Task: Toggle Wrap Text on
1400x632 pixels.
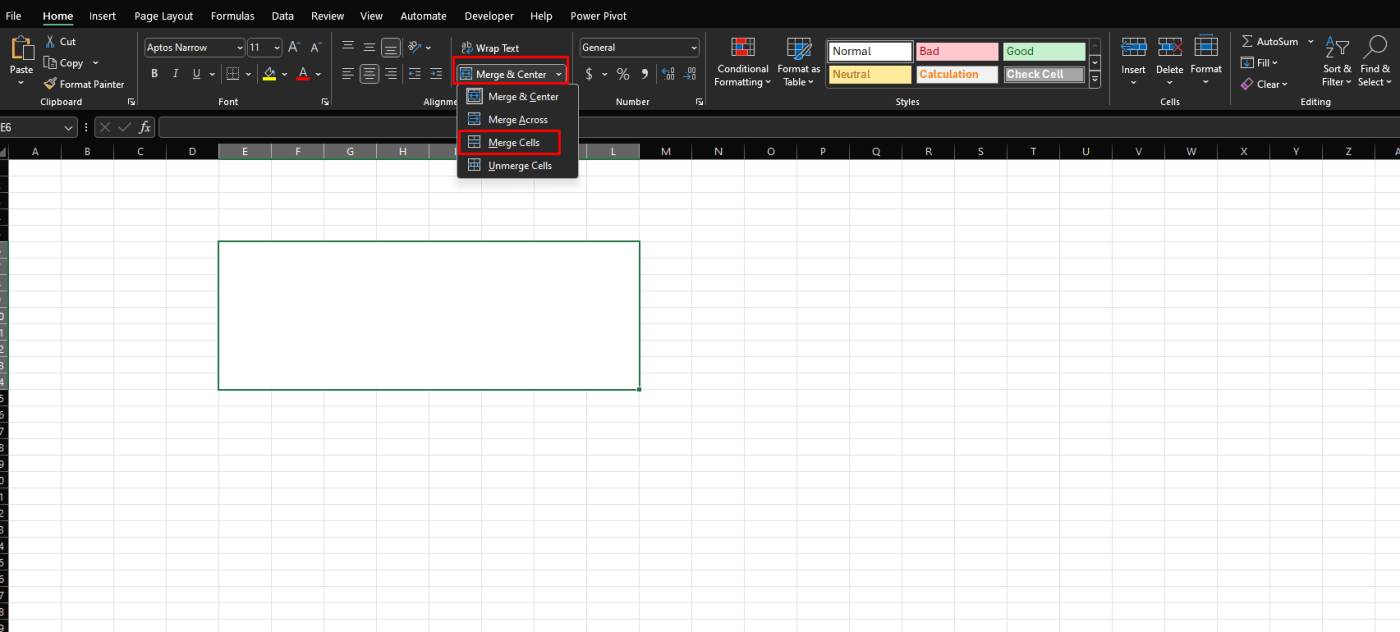Action: tap(490, 48)
